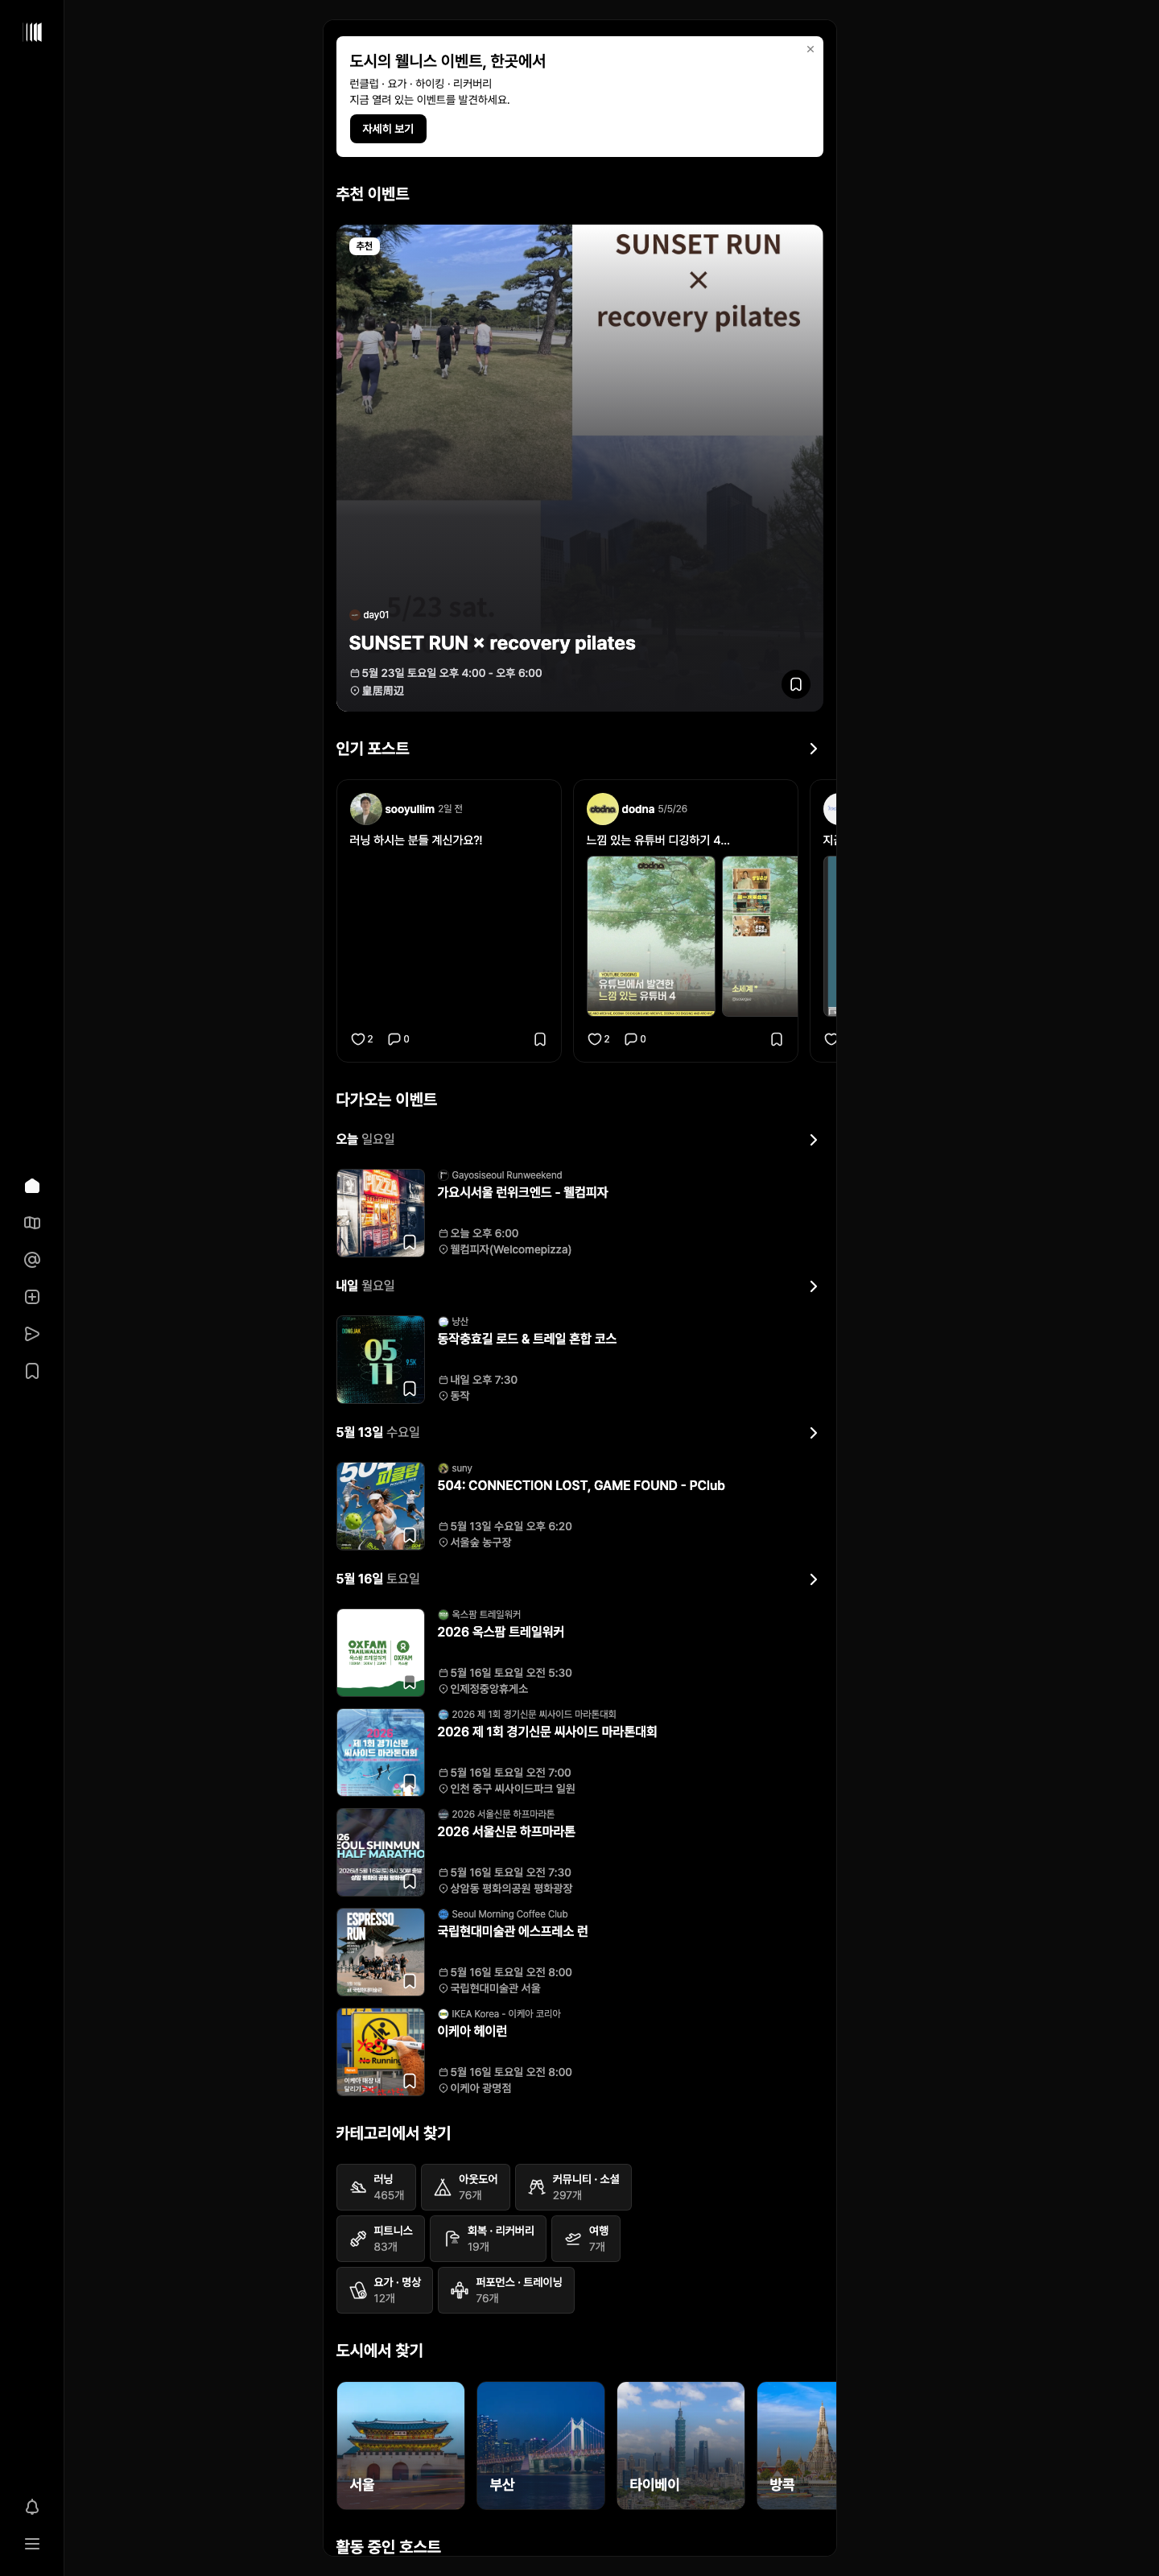Viewport: 1159px width, 2576px height.
Task: Expand 5월 13일 수요일 events arrow
Action: pyautogui.click(x=813, y=1433)
